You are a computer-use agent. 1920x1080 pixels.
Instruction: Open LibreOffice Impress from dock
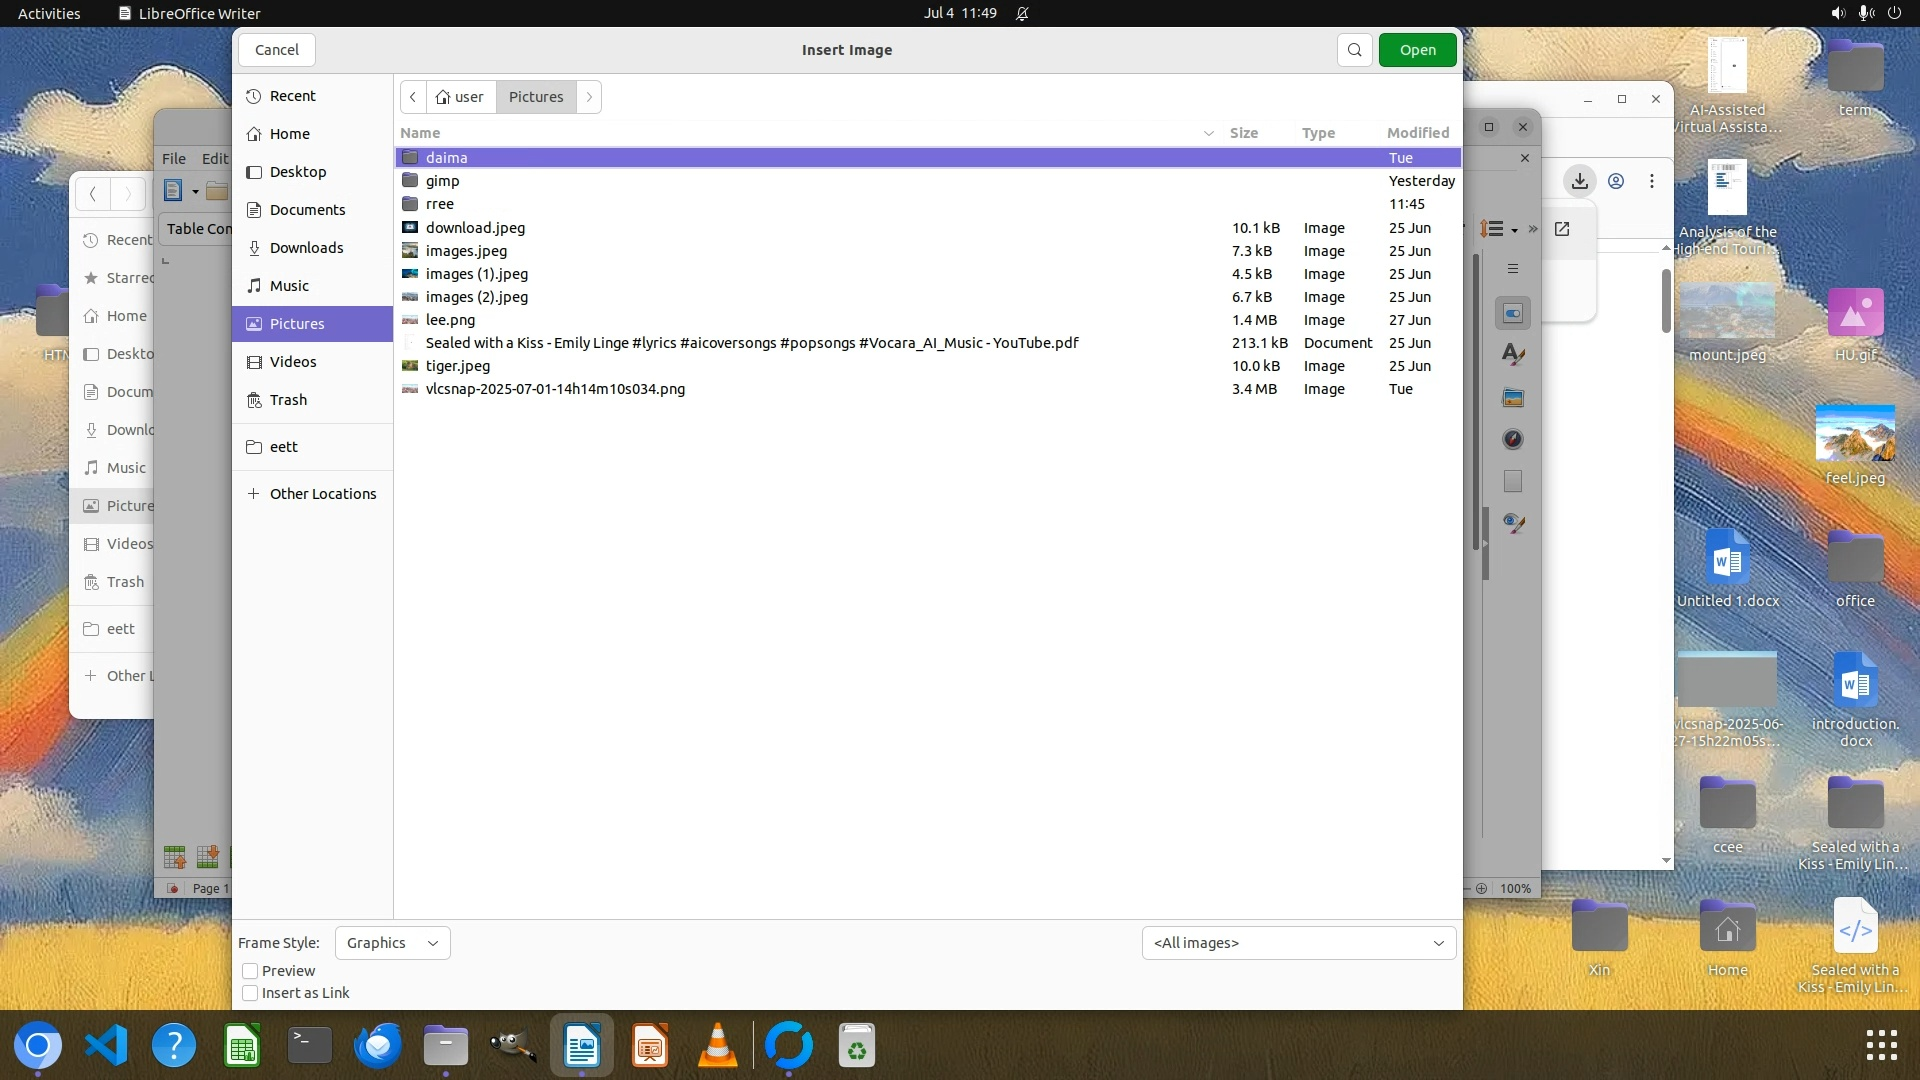[x=650, y=1046]
